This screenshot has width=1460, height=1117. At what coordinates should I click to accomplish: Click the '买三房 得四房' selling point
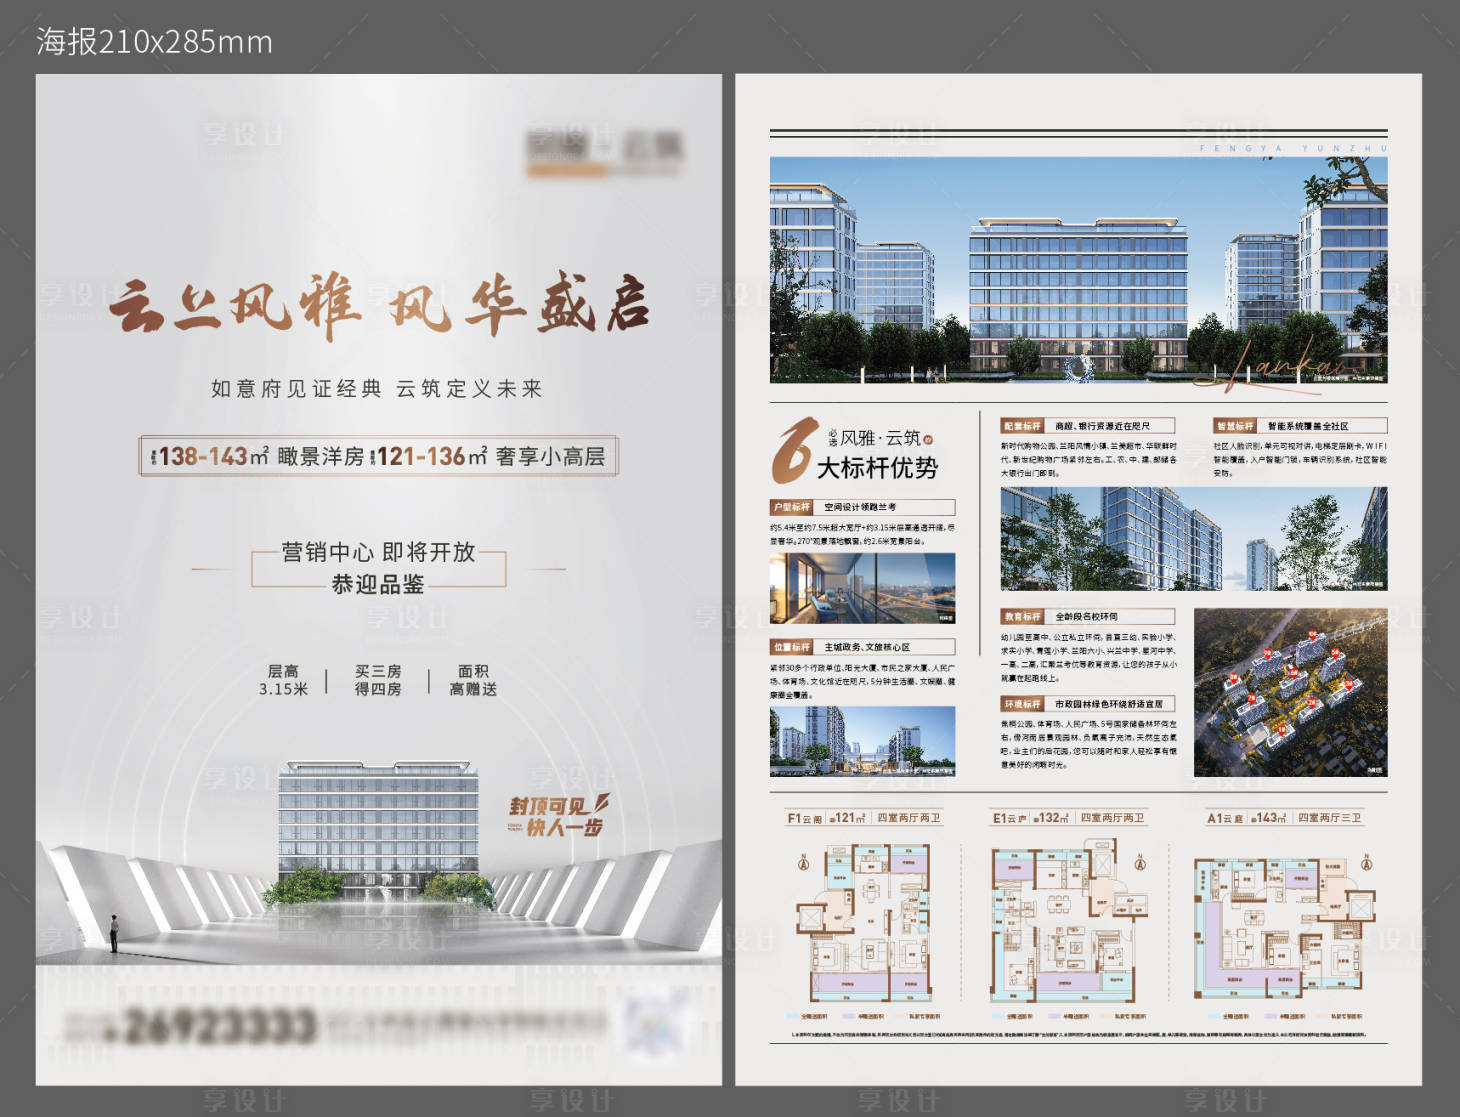[378, 680]
